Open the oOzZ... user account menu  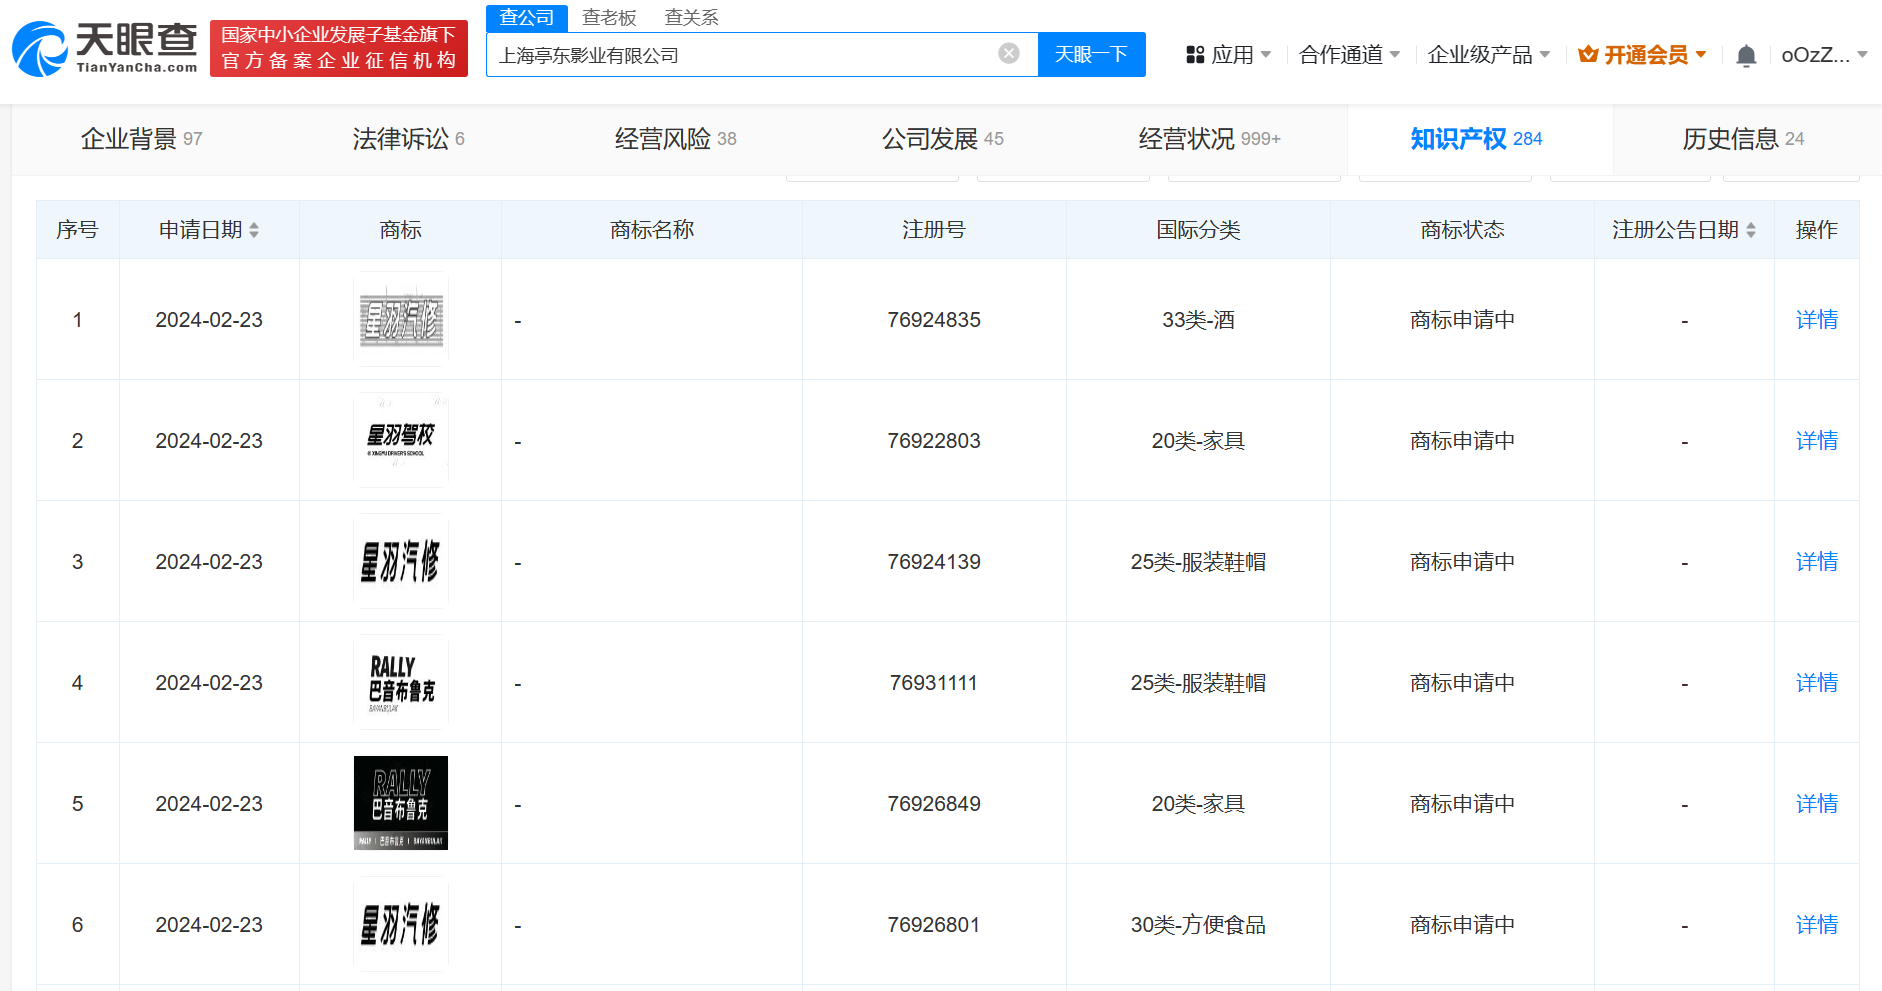(x=1824, y=55)
